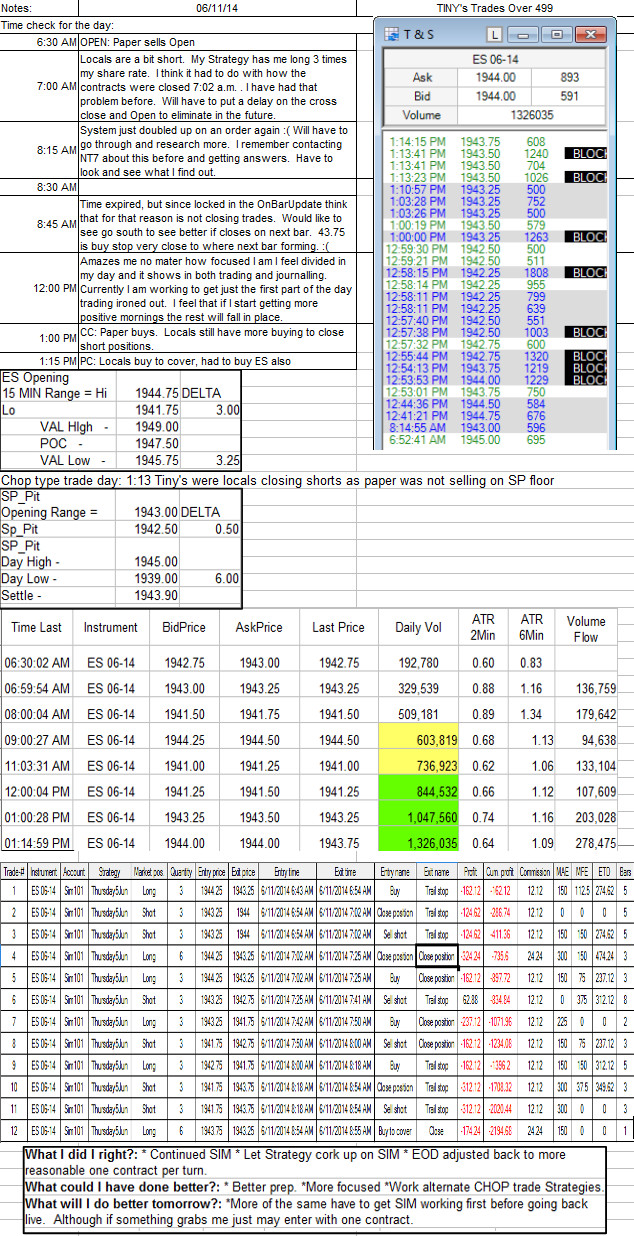Select the What will I do better tomorrow? line
The image size is (634, 1236).
315,1212
